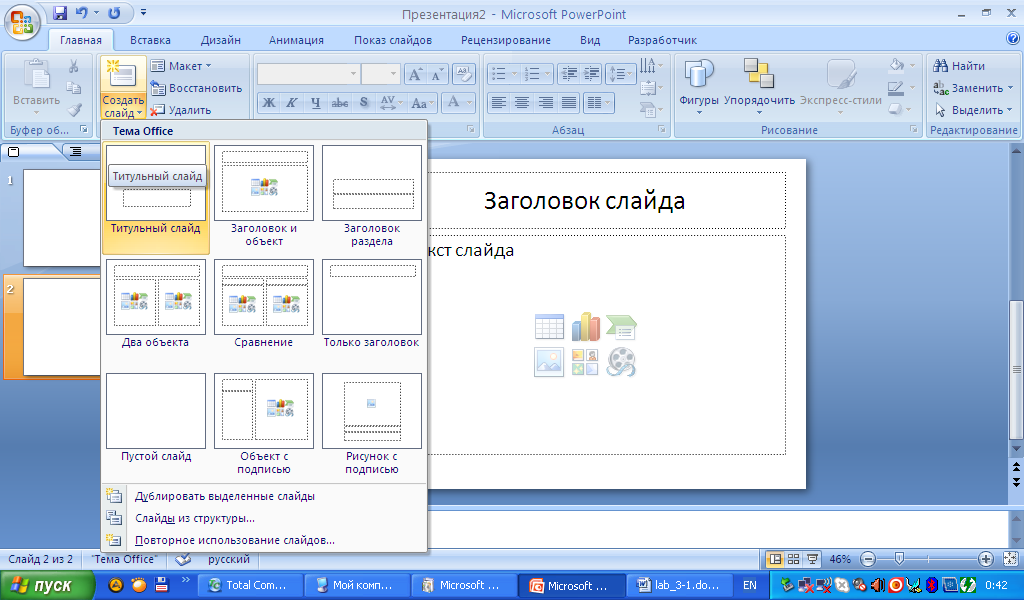
Task: Click Найти find button
Action: click(959, 66)
